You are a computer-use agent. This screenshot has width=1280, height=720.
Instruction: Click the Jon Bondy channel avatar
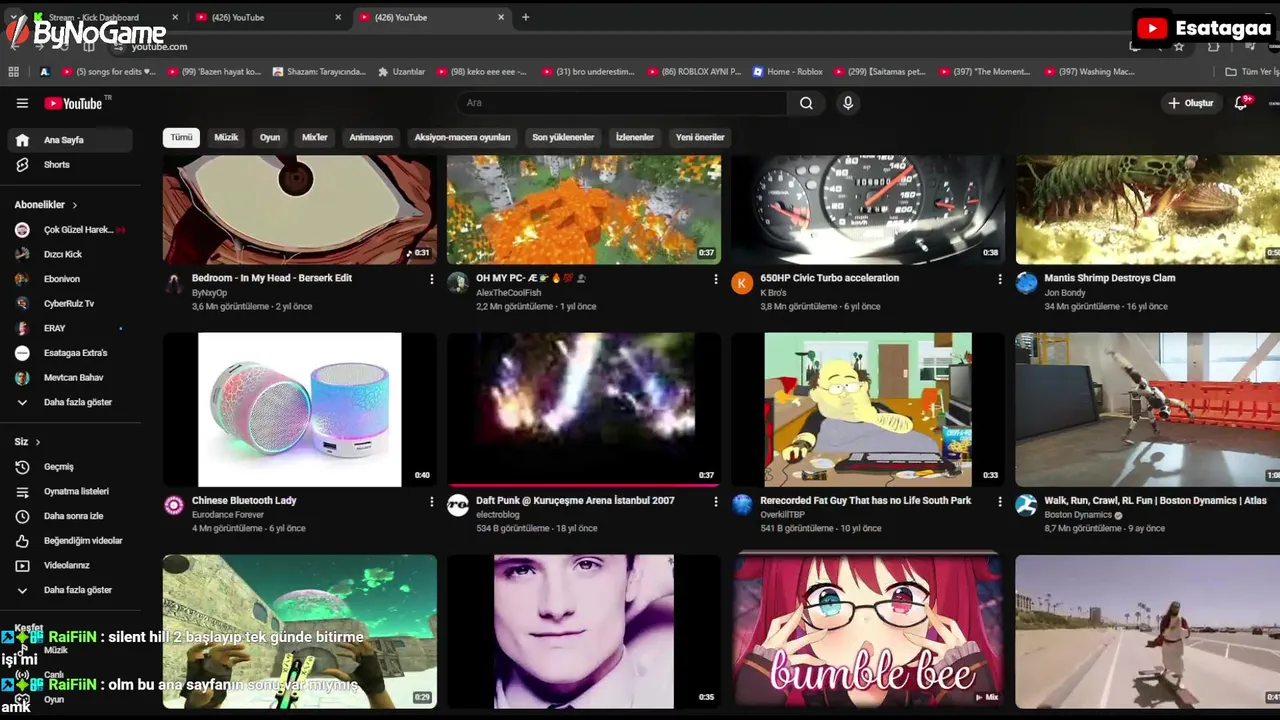coord(1026,283)
